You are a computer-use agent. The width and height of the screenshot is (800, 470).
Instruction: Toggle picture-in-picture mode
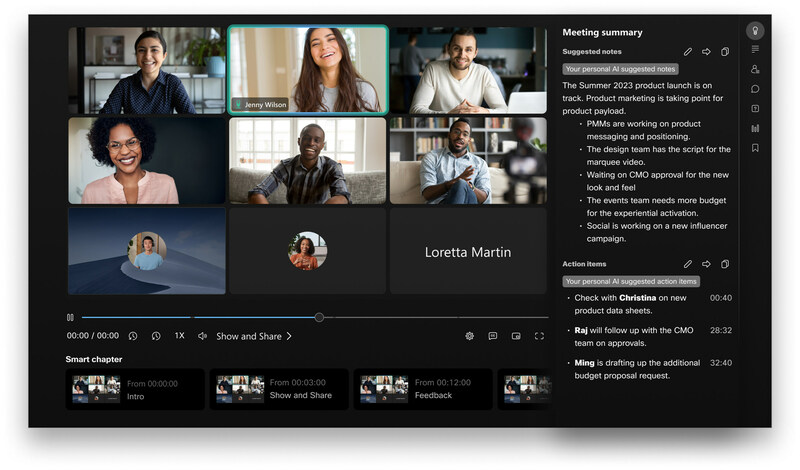(x=516, y=336)
